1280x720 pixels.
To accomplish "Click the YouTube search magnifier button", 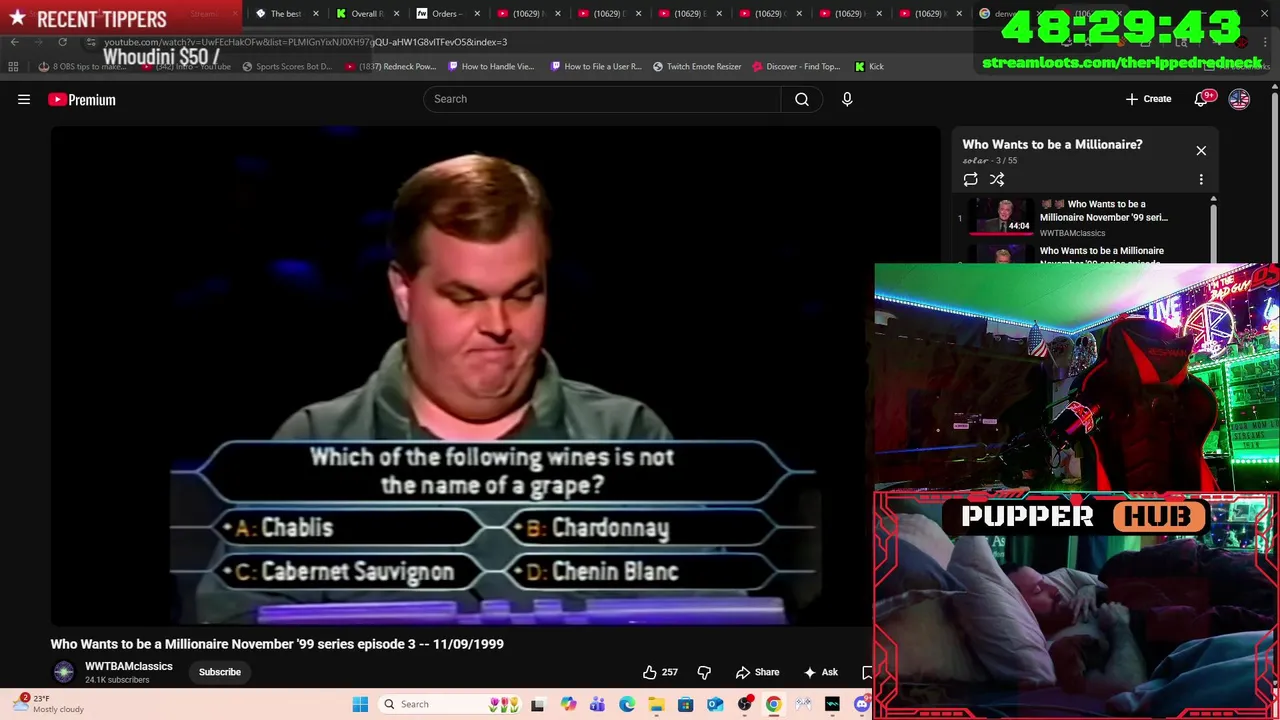I will (802, 99).
